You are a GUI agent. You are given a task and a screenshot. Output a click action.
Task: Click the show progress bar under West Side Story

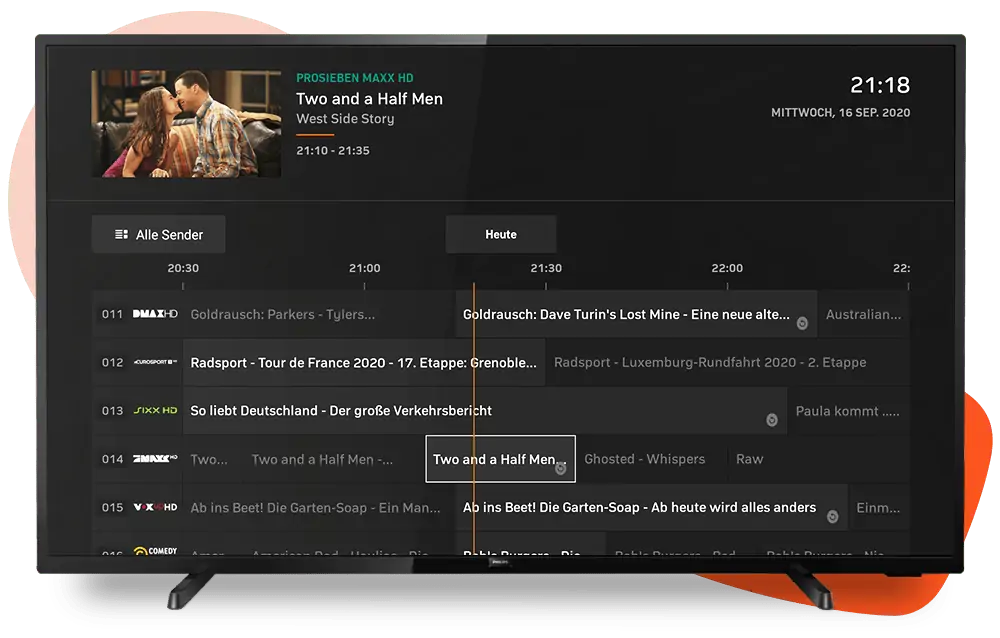(315, 135)
